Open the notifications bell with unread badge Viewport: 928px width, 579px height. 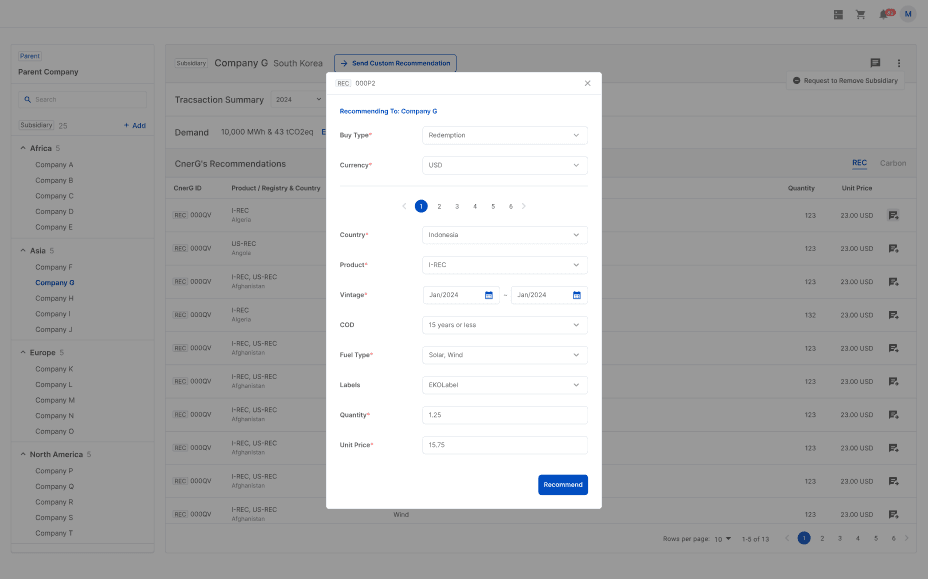(884, 14)
